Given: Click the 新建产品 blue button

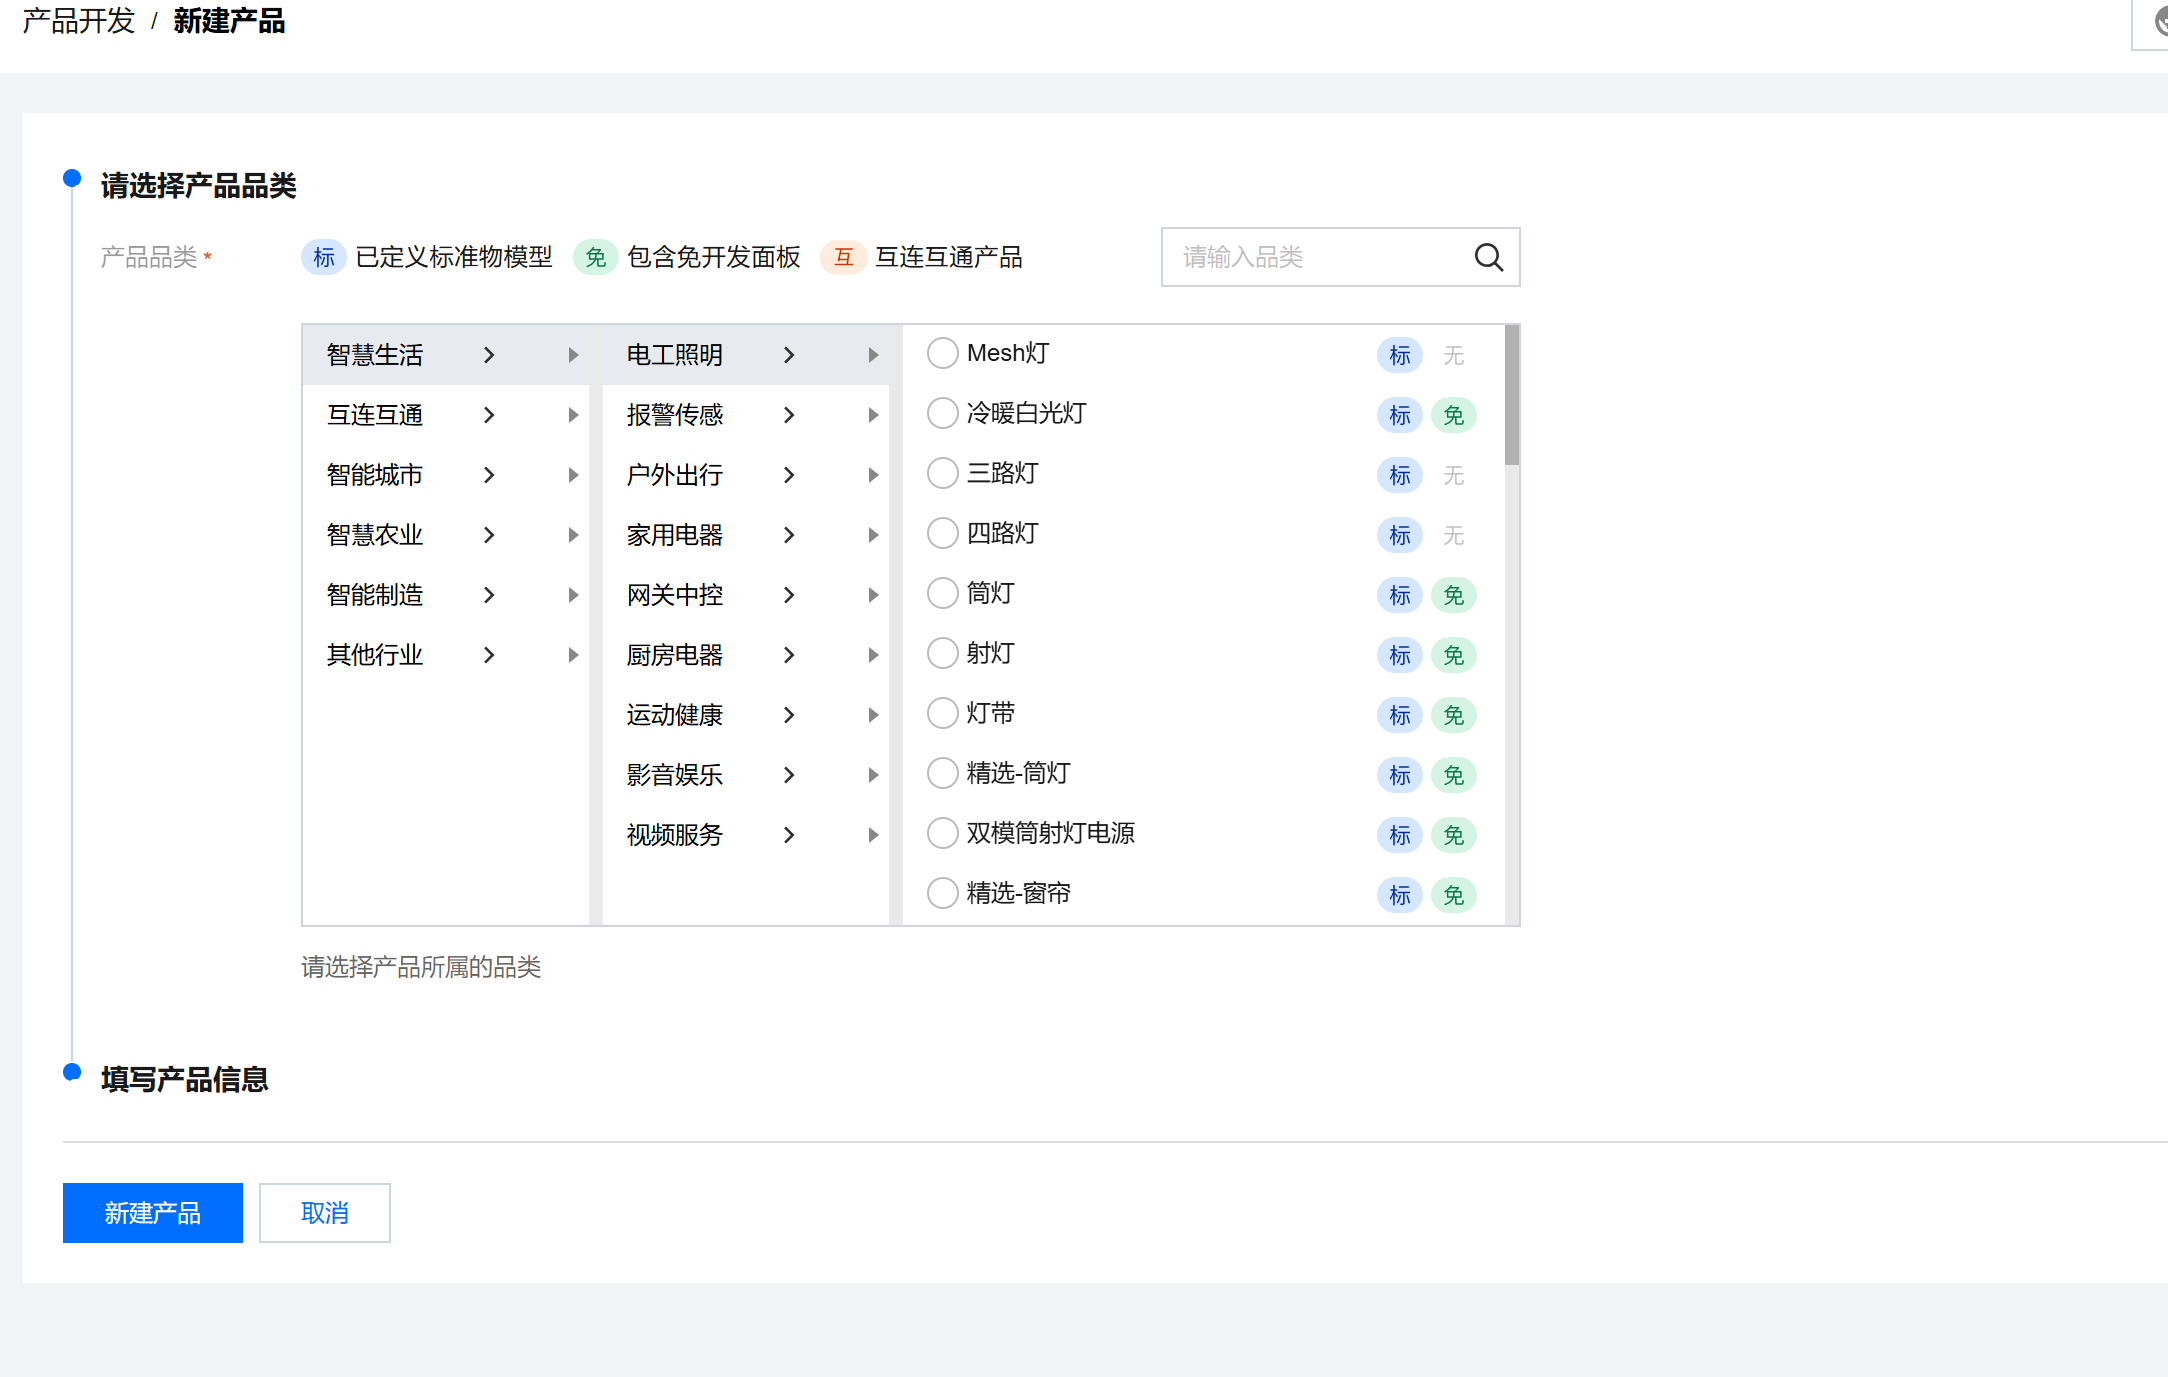Looking at the screenshot, I should (152, 1213).
